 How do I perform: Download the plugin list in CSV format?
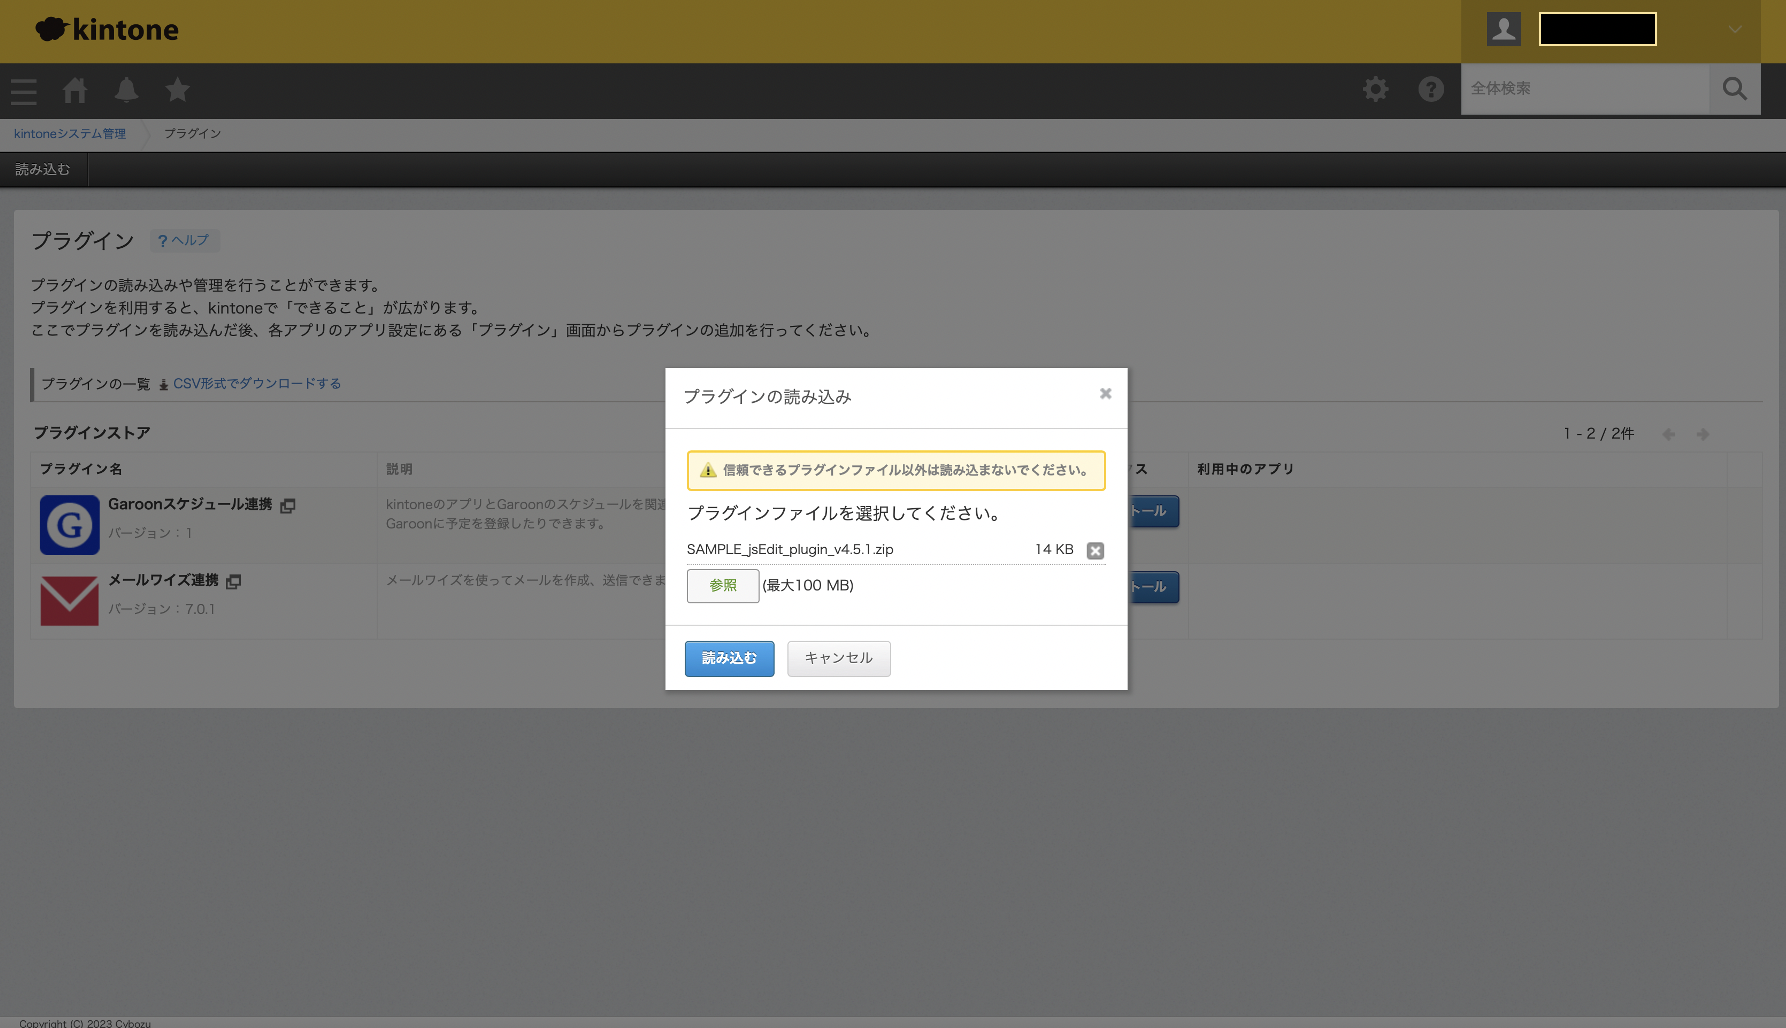(256, 384)
